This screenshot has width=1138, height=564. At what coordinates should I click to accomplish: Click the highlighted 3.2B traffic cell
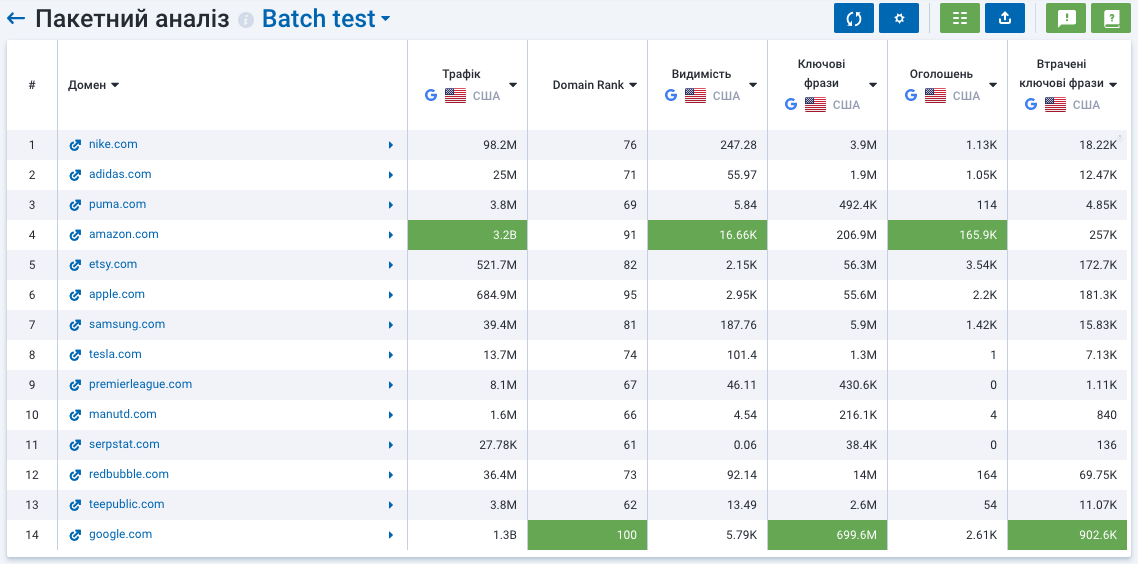tap(467, 235)
